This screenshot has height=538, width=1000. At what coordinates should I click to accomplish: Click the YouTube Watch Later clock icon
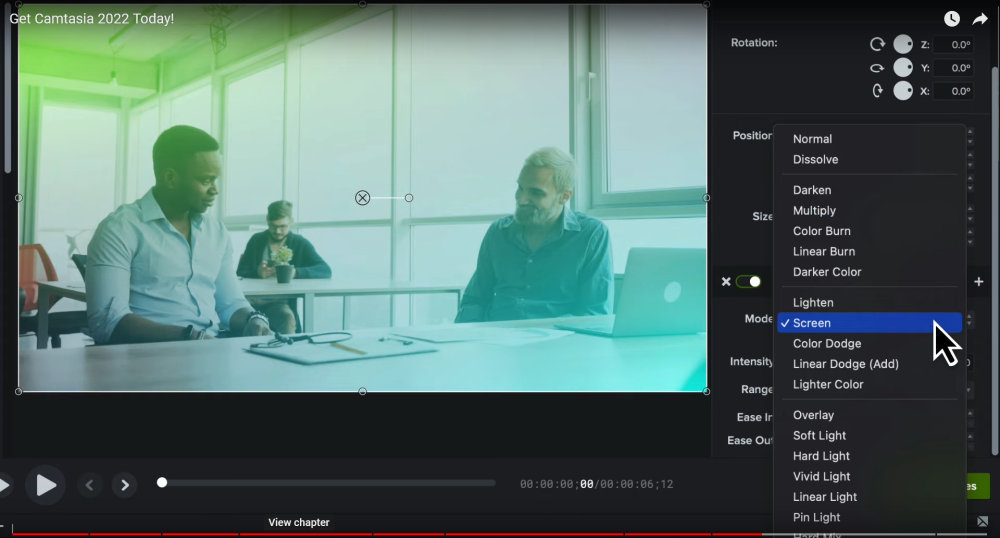pos(952,19)
